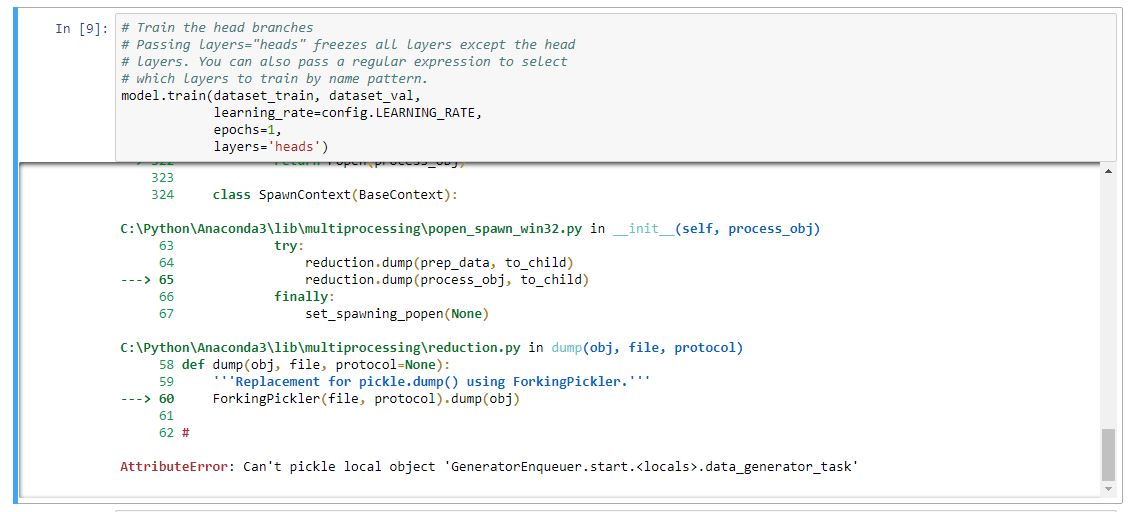The image size is (1131, 512).
Task: Click the layers='heads') argument
Action: pos(270,147)
